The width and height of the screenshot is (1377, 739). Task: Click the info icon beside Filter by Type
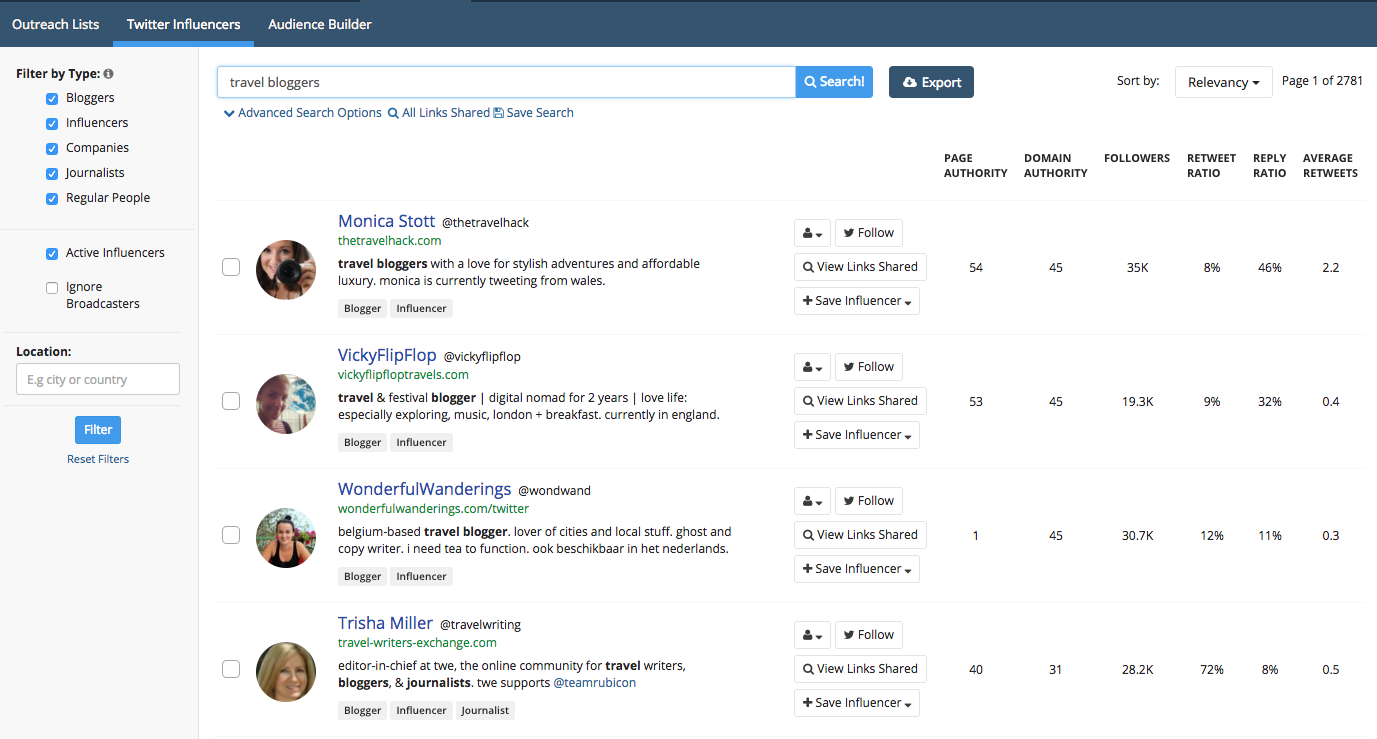(108, 74)
